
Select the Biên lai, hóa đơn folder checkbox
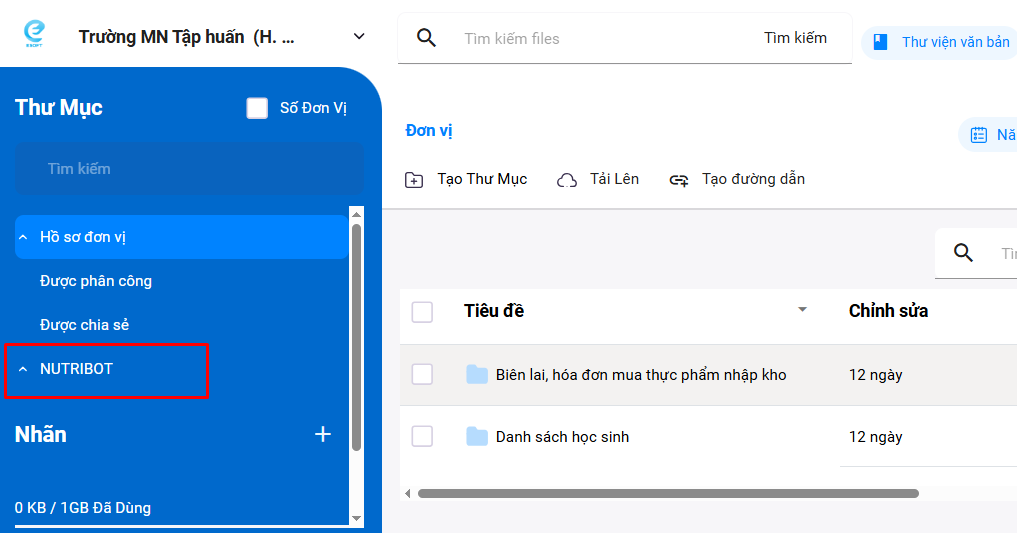(x=422, y=375)
